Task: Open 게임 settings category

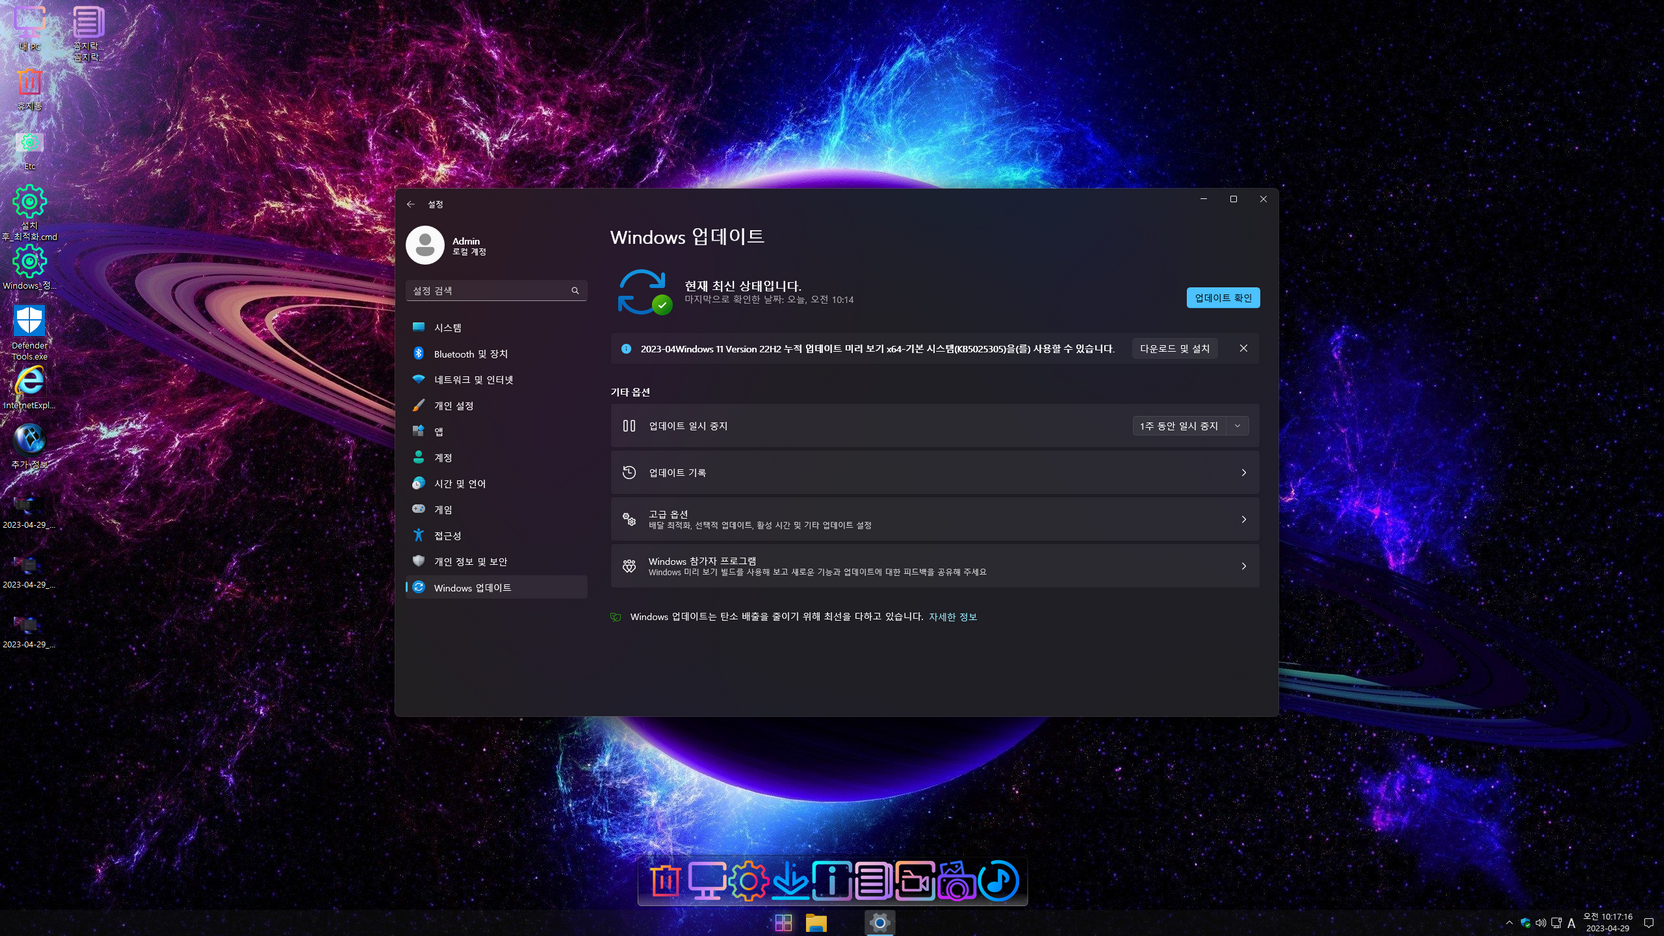Action: coord(496,510)
